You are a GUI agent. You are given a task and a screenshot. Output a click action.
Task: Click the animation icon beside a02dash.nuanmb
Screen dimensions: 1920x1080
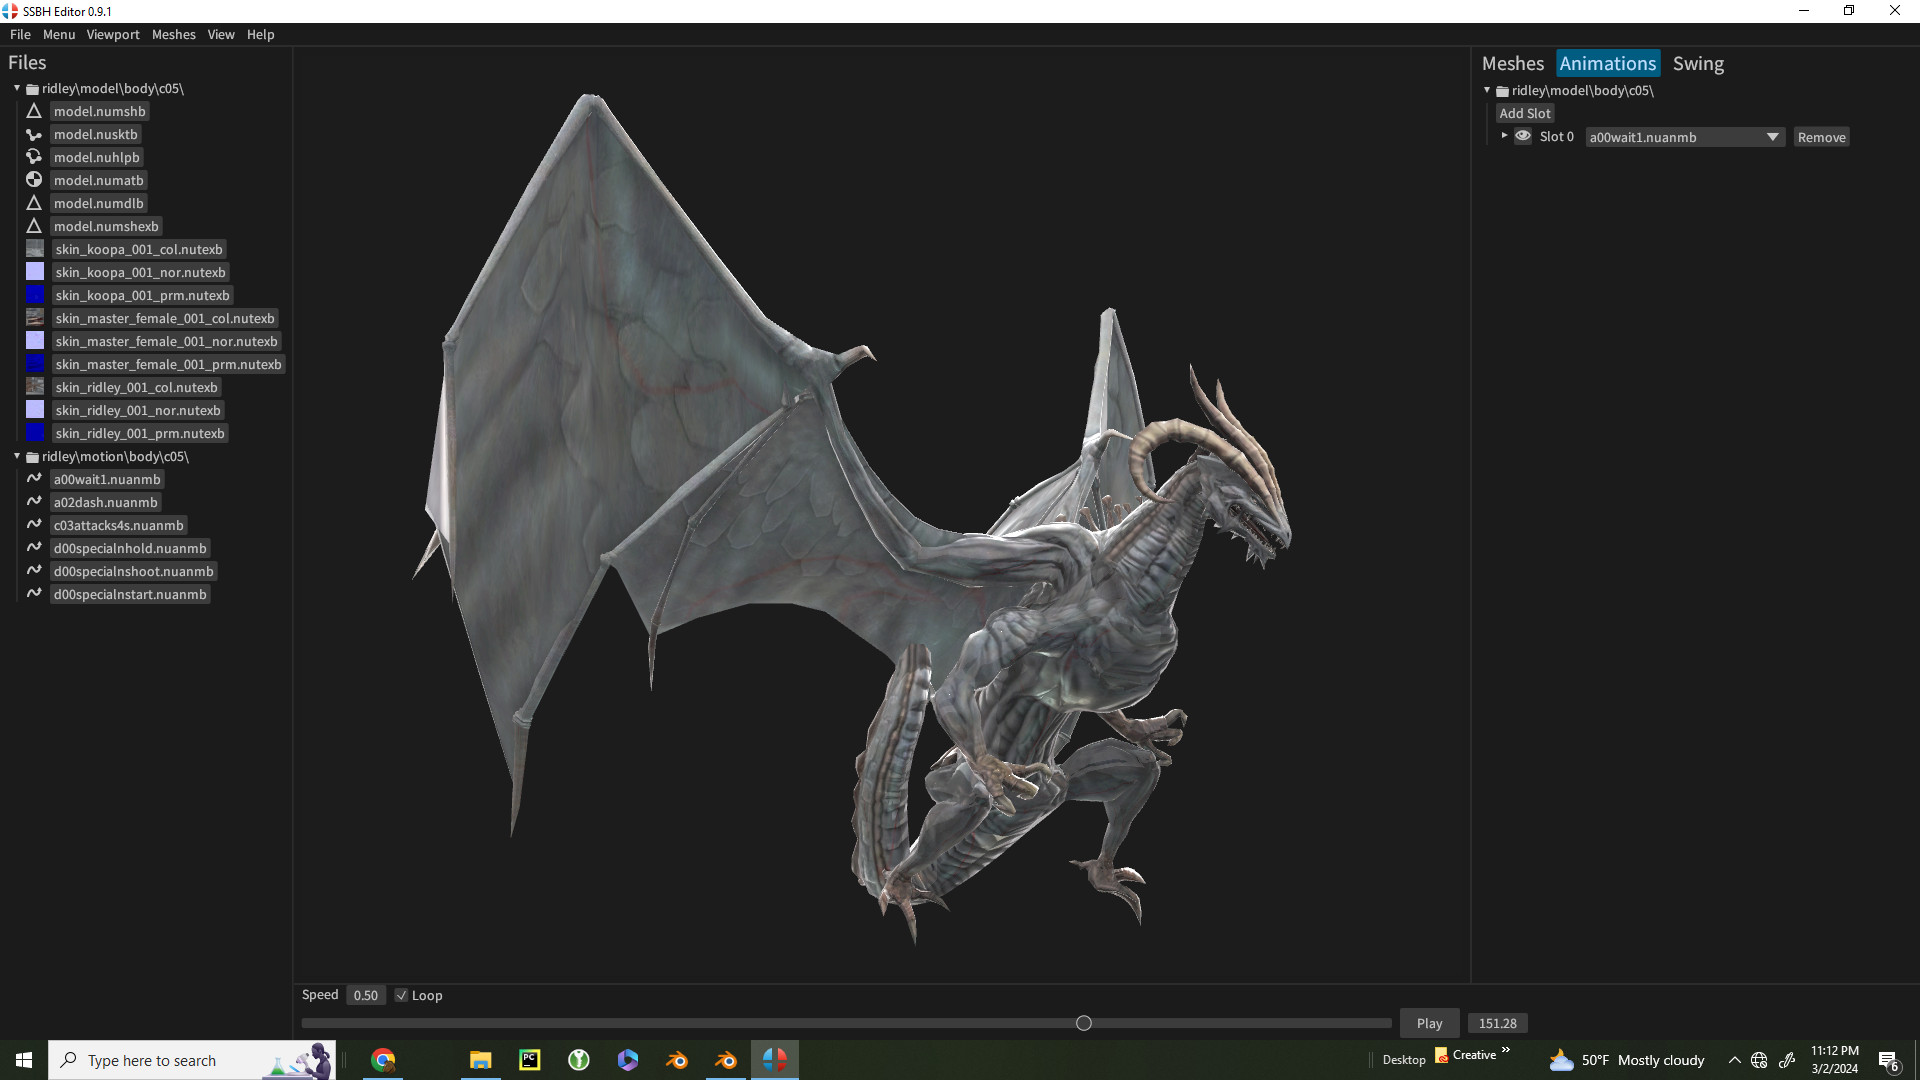coord(33,501)
